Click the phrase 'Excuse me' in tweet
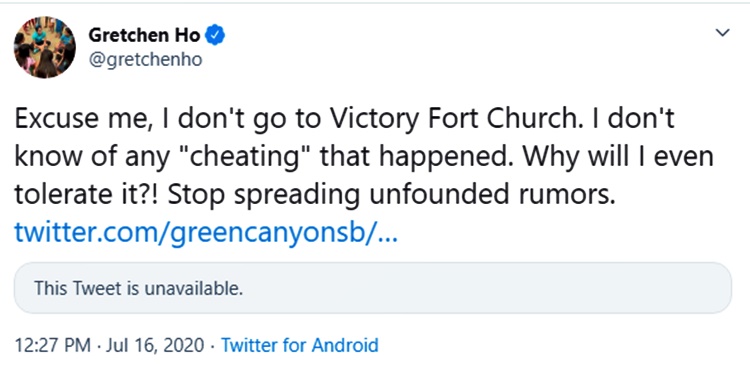Image resolution: width=750 pixels, height=376 pixels. [x=79, y=118]
